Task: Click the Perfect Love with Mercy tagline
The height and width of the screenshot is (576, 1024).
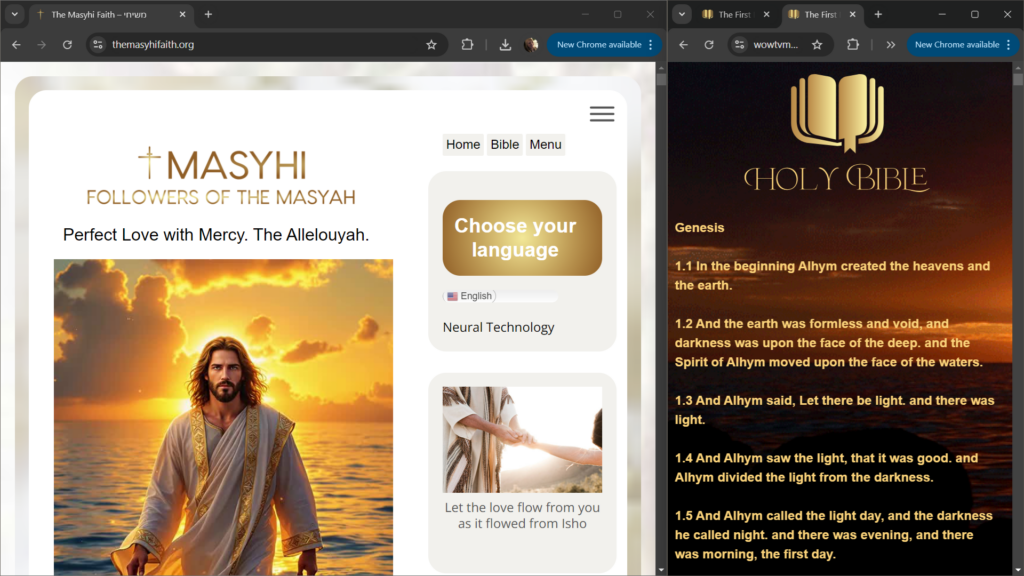Action: coord(216,235)
